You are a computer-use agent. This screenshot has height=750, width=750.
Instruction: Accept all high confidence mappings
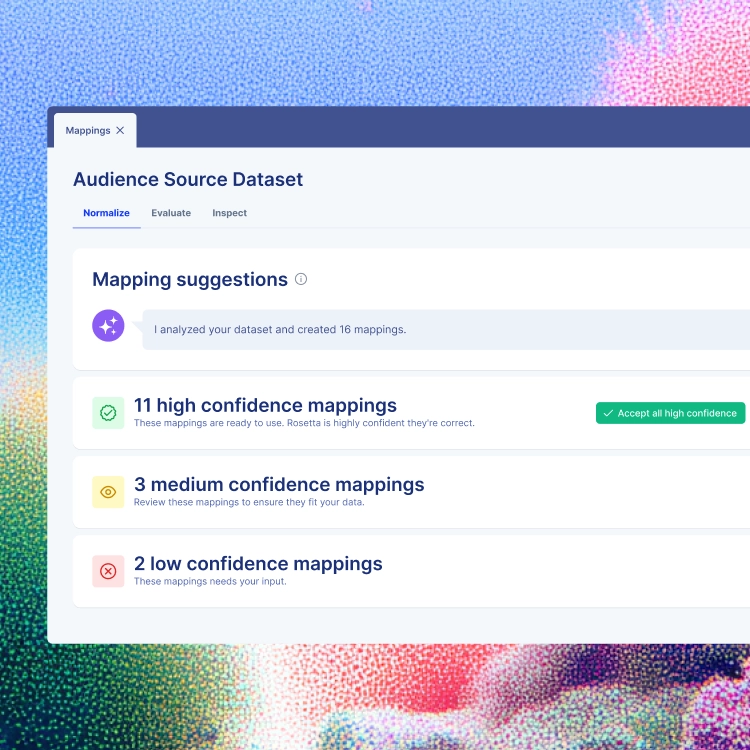(670, 413)
